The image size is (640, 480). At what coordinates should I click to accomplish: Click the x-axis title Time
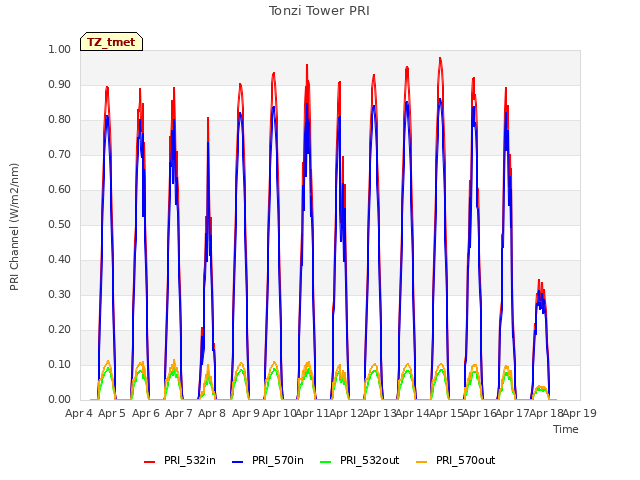click(x=566, y=429)
